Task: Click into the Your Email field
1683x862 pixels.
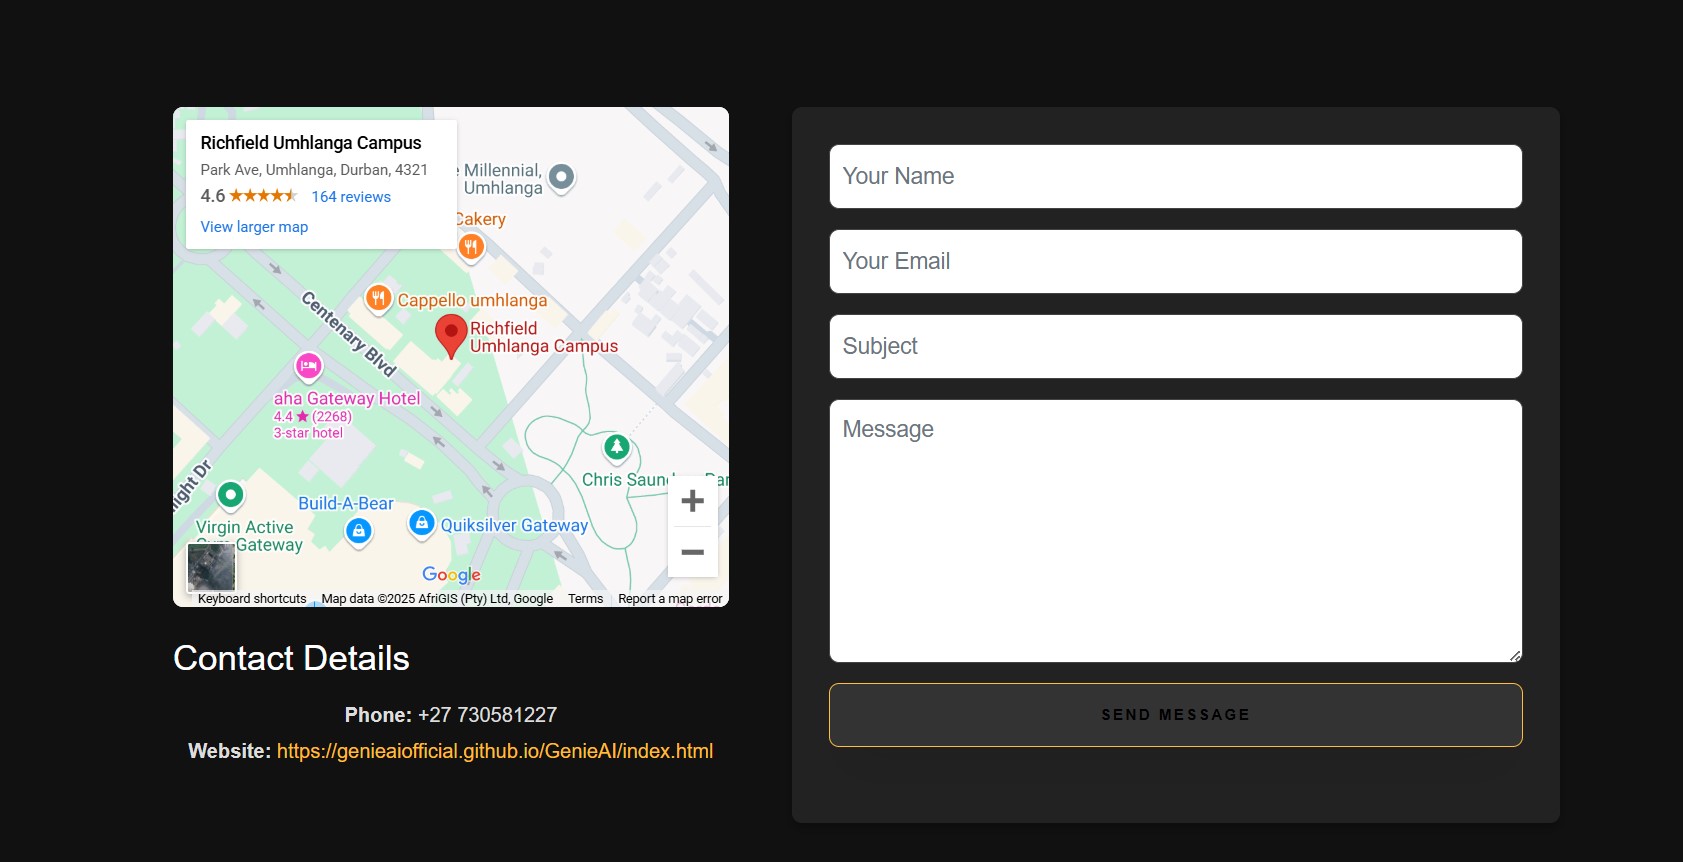Action: 1175,262
